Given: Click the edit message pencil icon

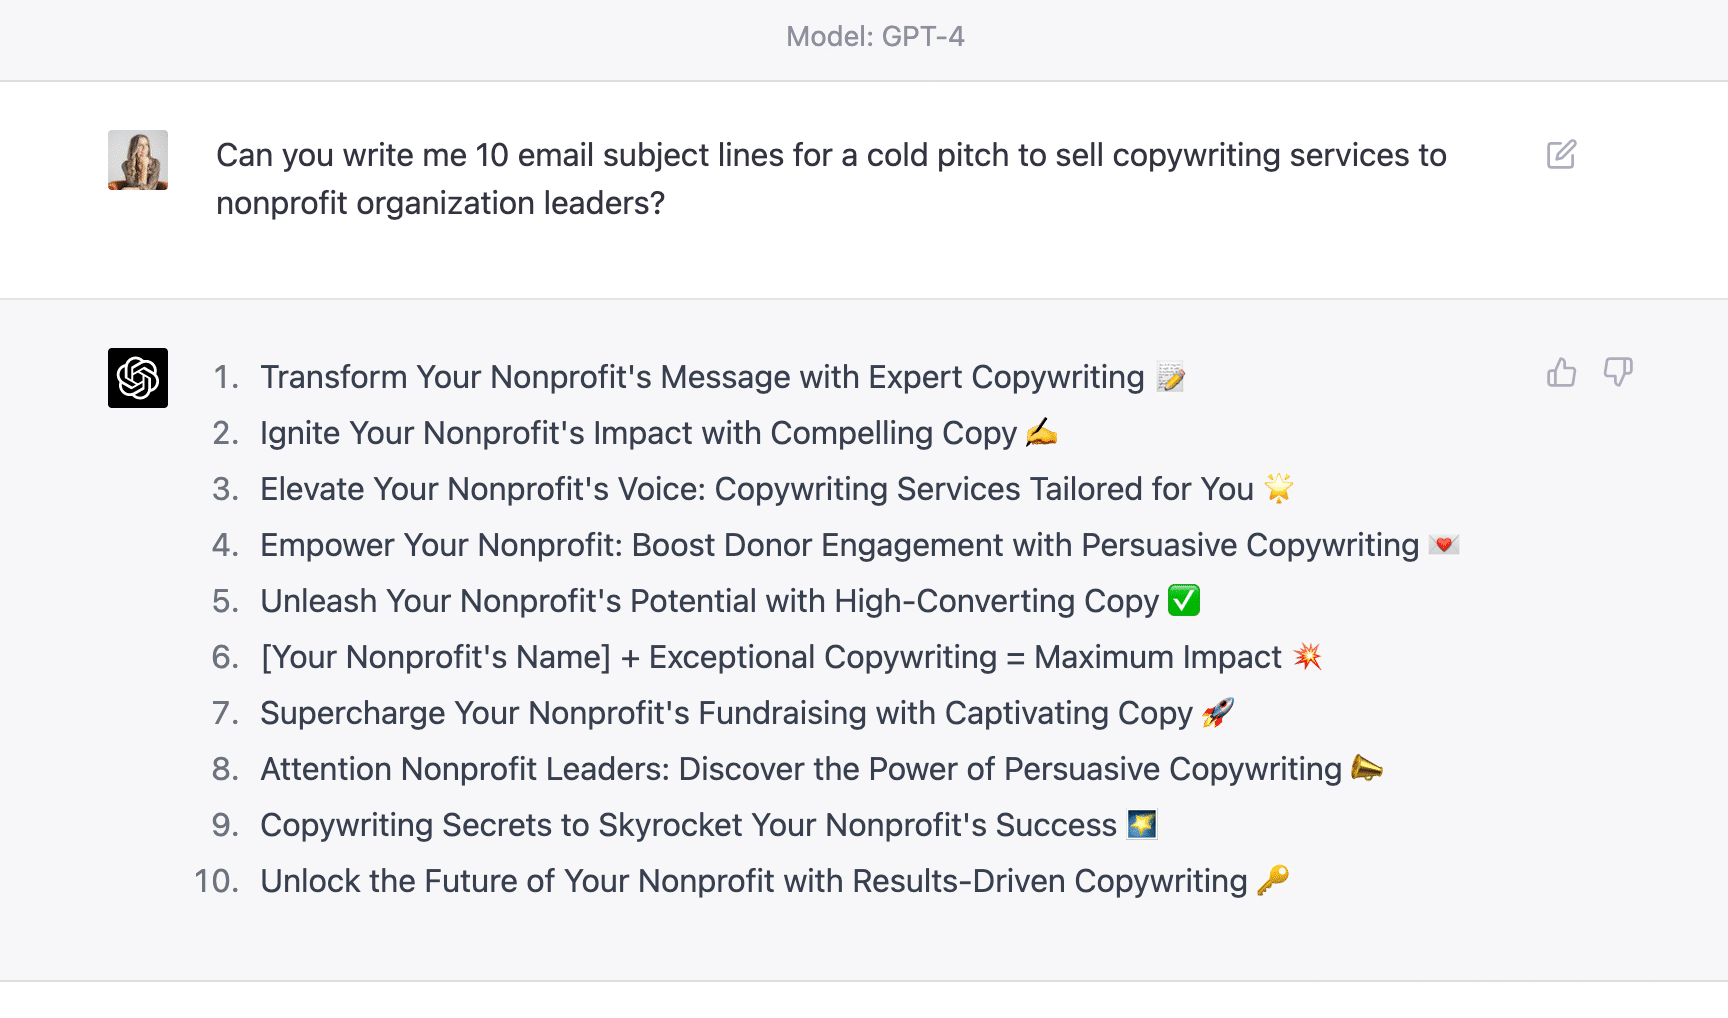Looking at the screenshot, I should pos(1561,155).
